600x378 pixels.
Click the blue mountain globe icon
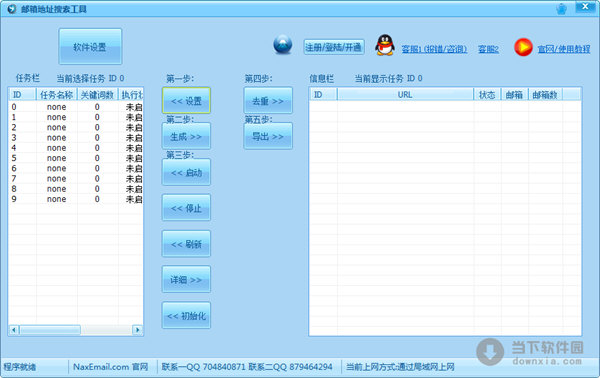coord(283,45)
